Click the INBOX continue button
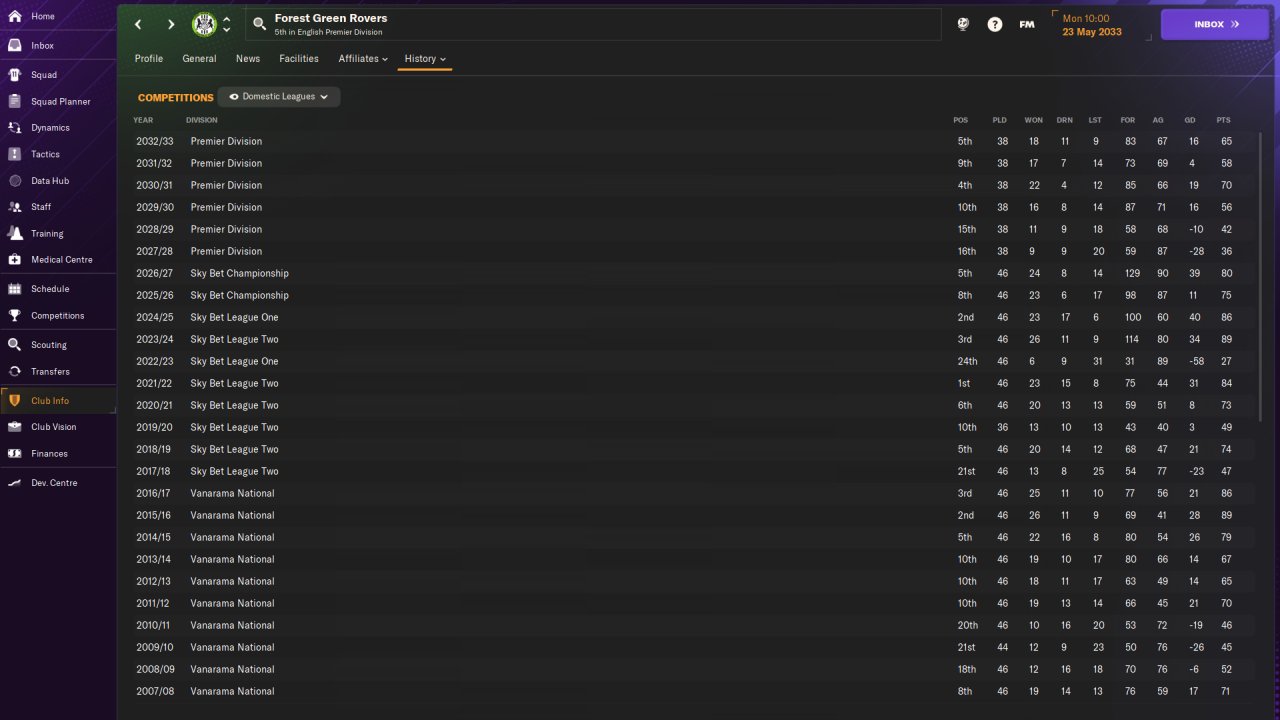This screenshot has width=1280, height=720. click(x=1217, y=25)
